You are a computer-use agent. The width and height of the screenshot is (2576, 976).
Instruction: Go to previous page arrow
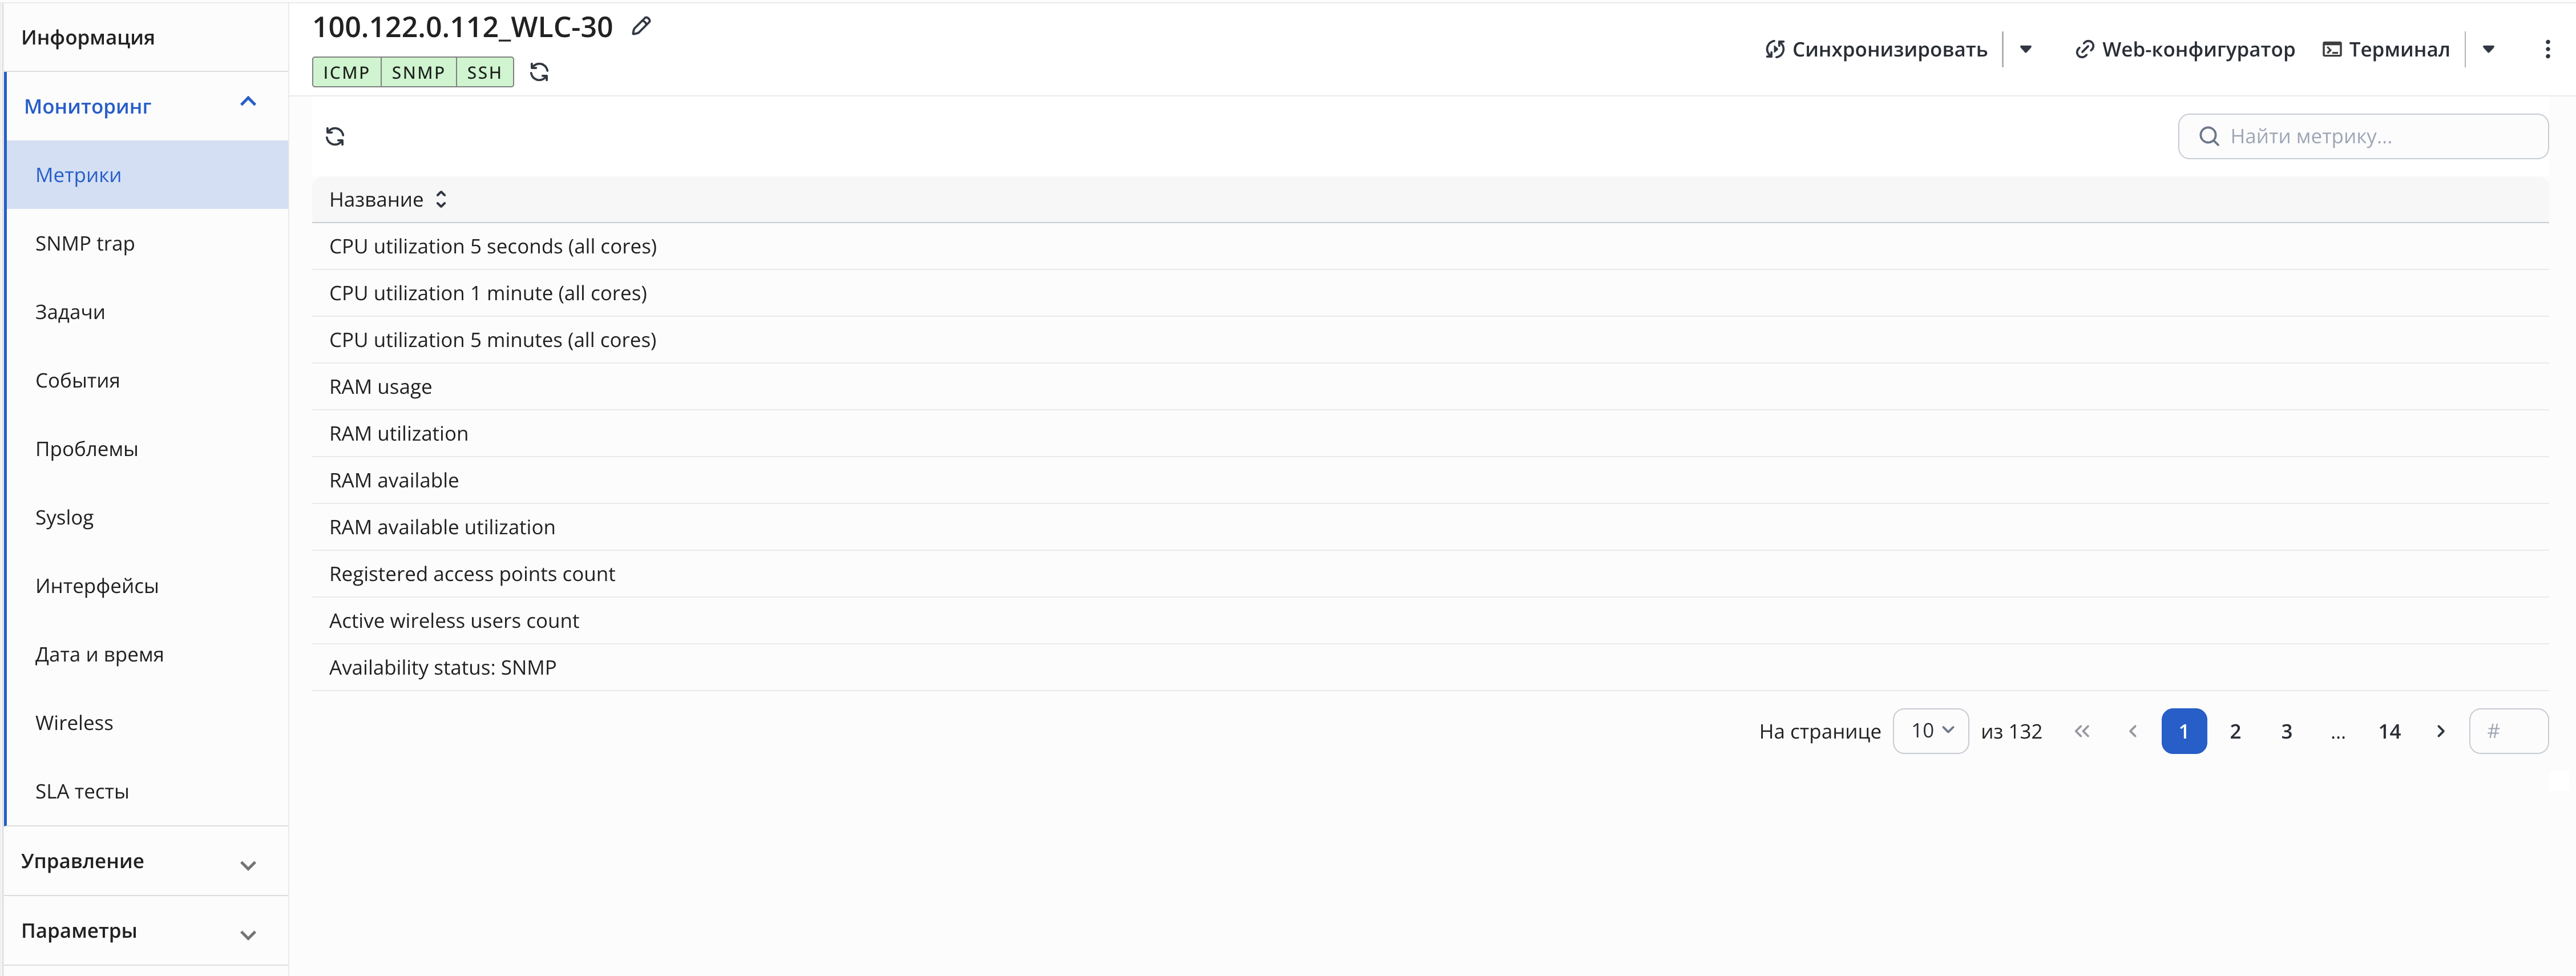pos(2133,731)
